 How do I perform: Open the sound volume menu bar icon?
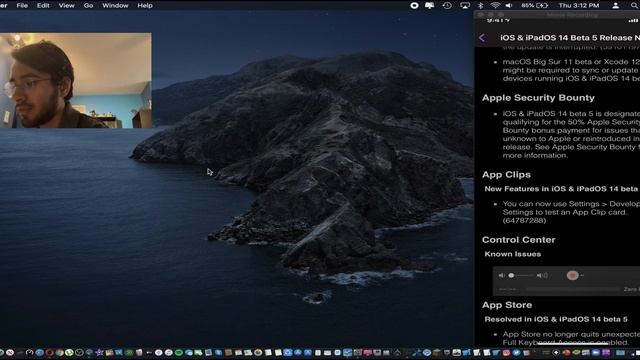pos(509,5)
